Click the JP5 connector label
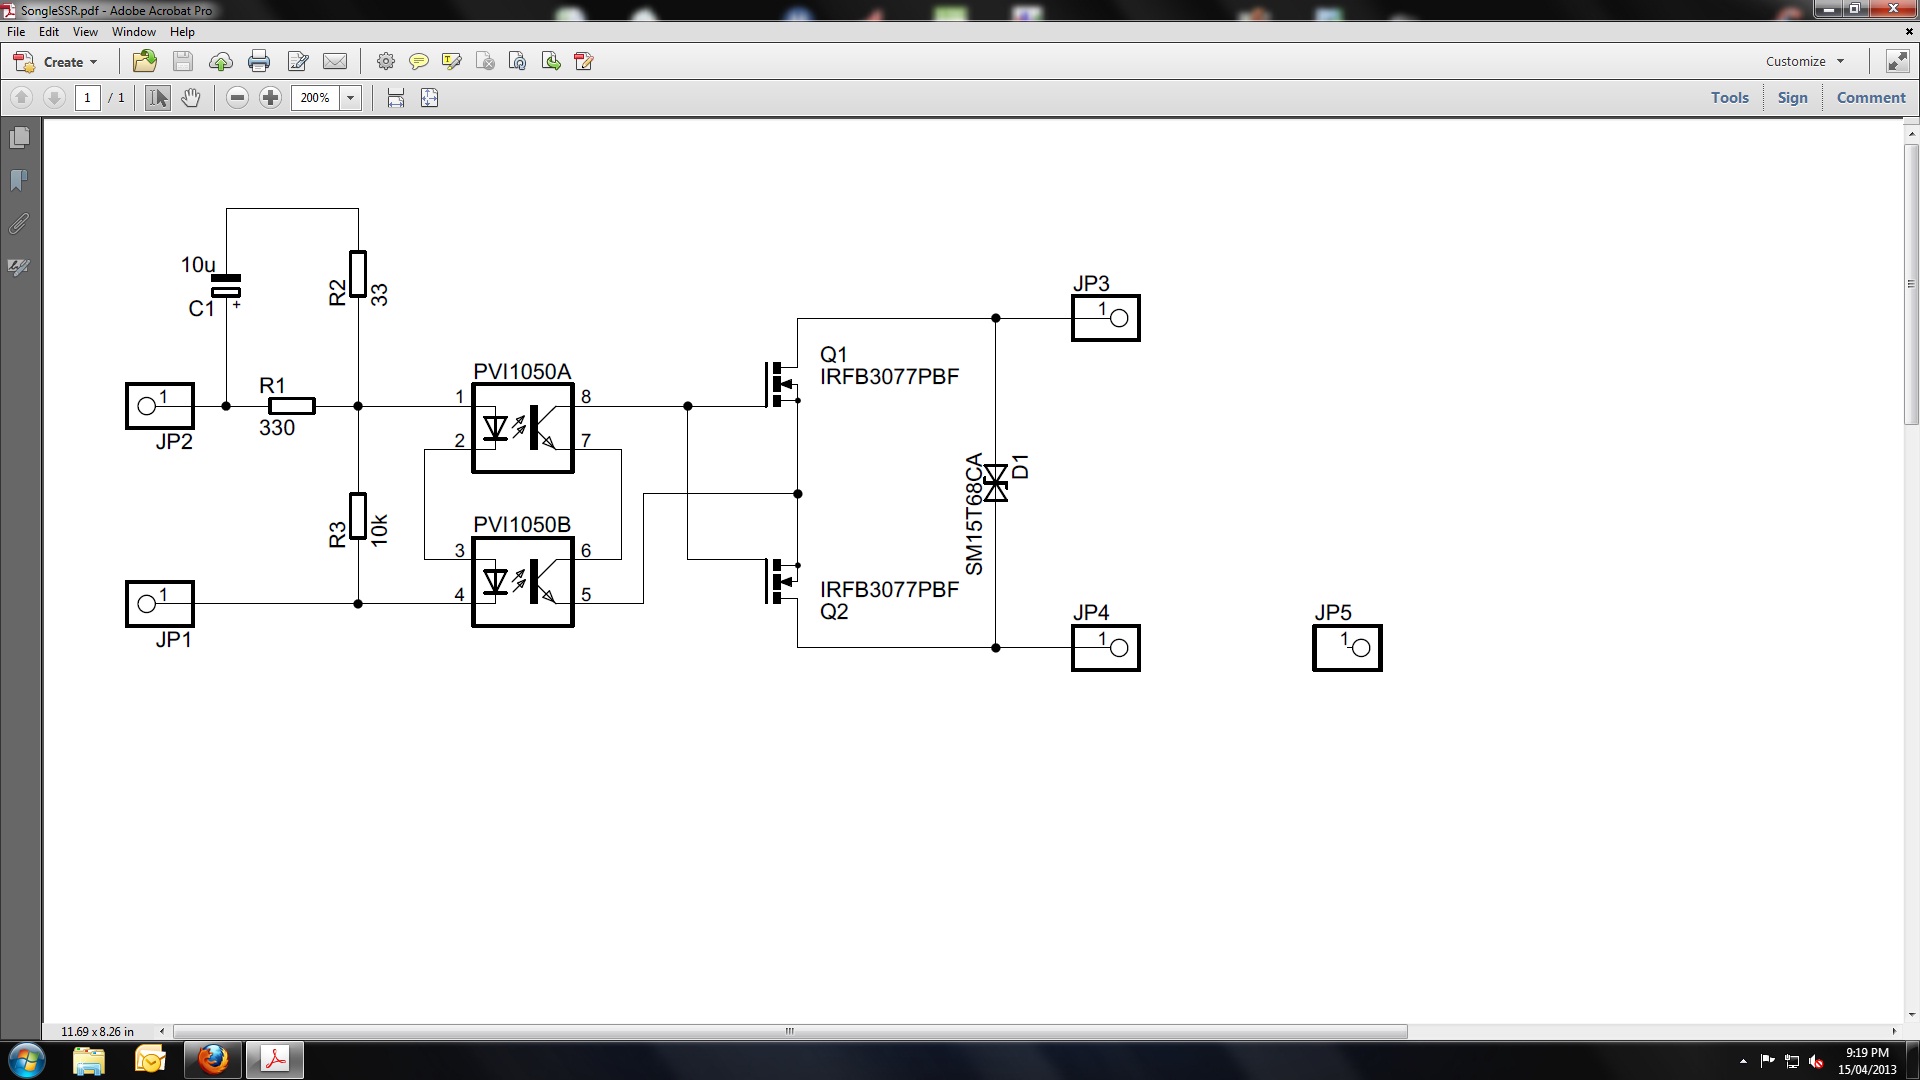The width and height of the screenshot is (1920, 1080). pyautogui.click(x=1333, y=612)
